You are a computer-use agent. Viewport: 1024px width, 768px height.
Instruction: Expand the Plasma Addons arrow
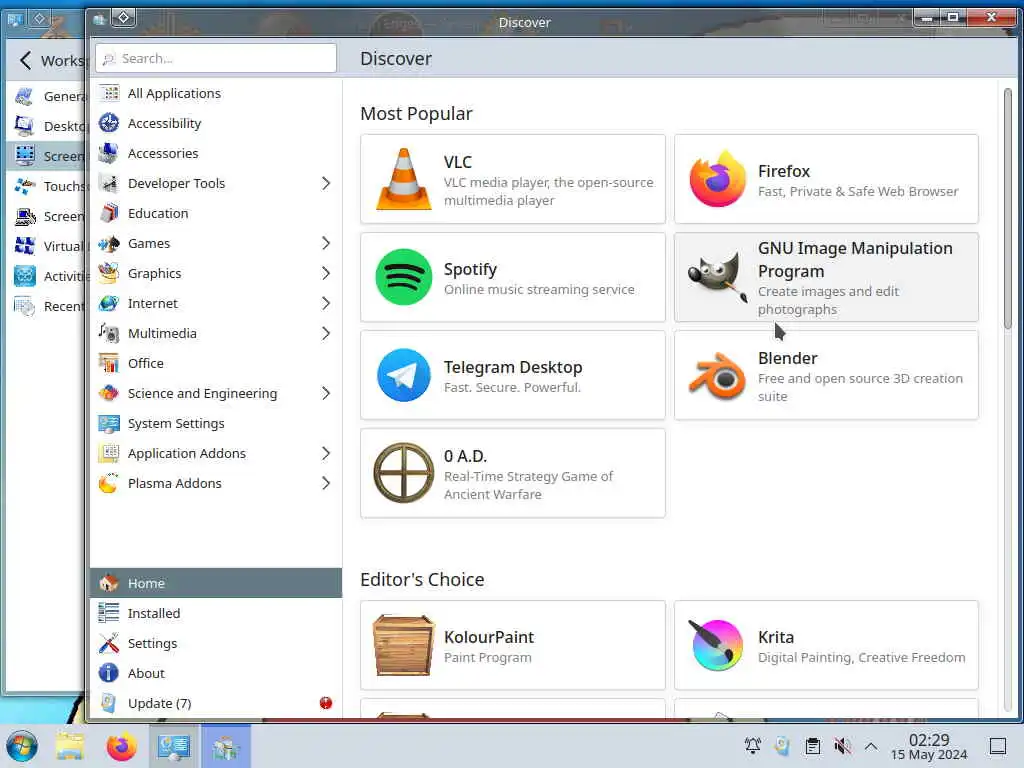pyautogui.click(x=326, y=483)
